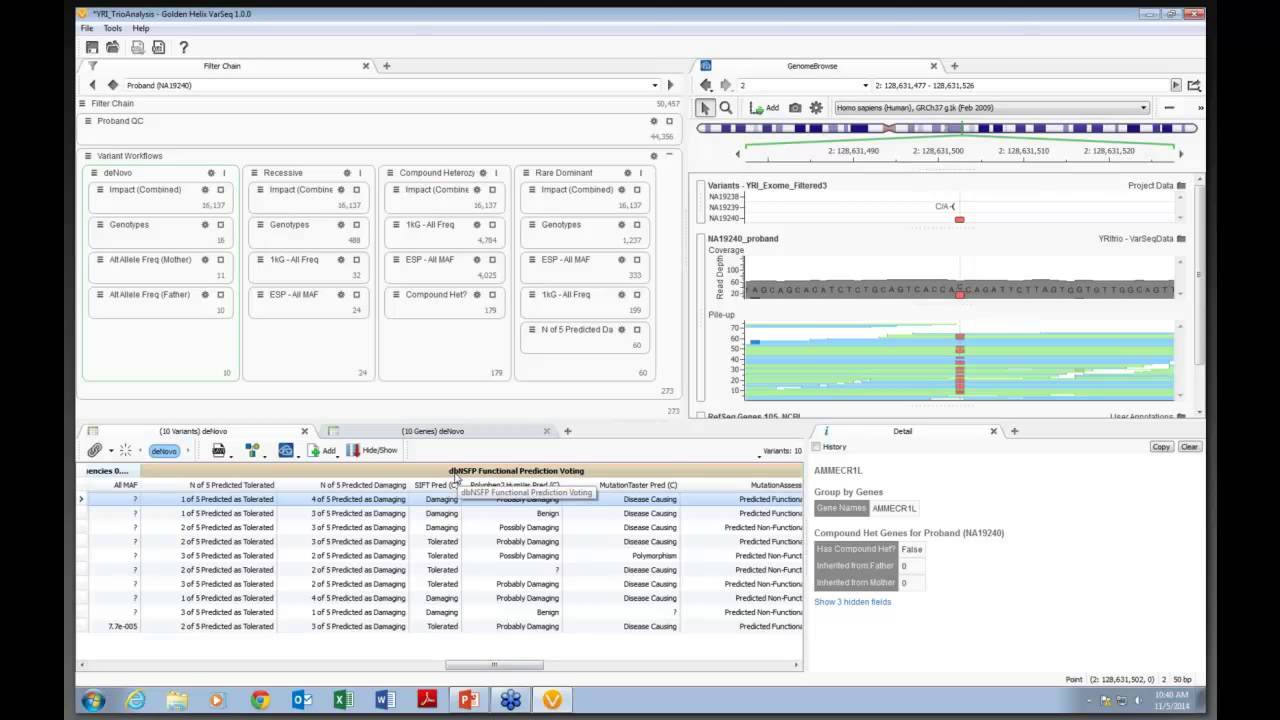Open GenomeBrowse settings gear
This screenshot has height=720, width=1280.
pyautogui.click(x=816, y=108)
